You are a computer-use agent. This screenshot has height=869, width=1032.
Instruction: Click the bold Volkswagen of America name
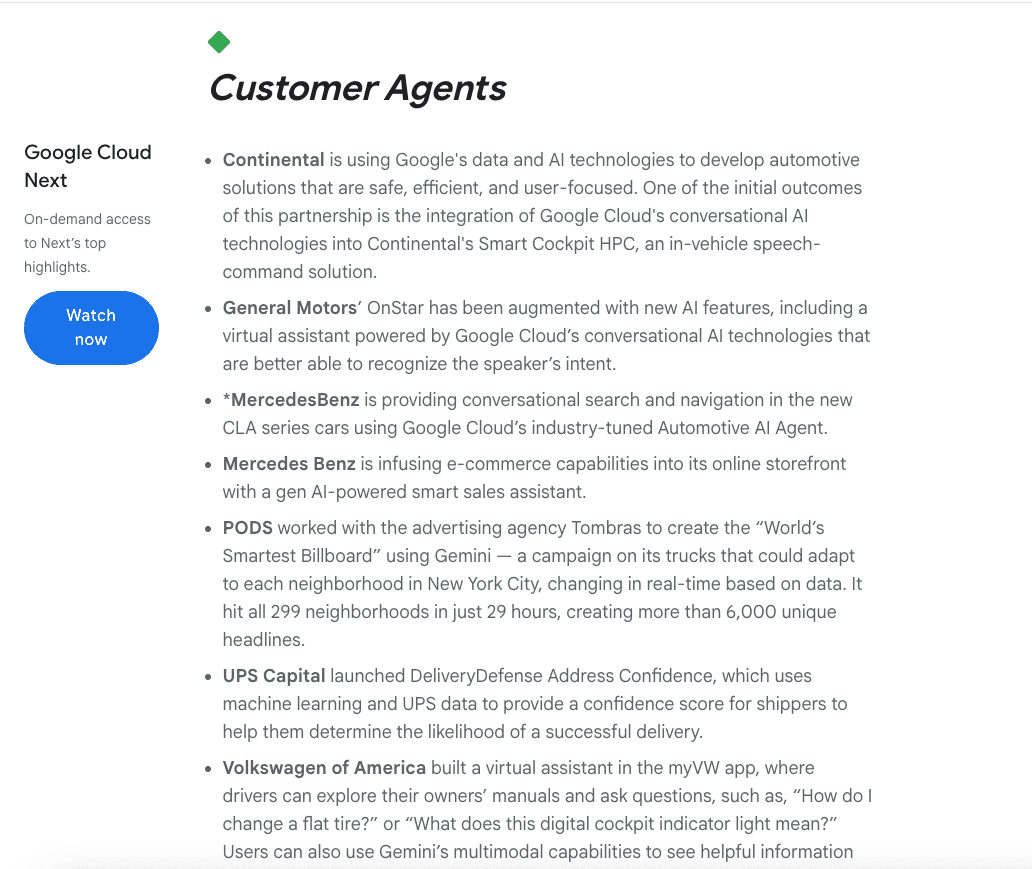point(324,768)
